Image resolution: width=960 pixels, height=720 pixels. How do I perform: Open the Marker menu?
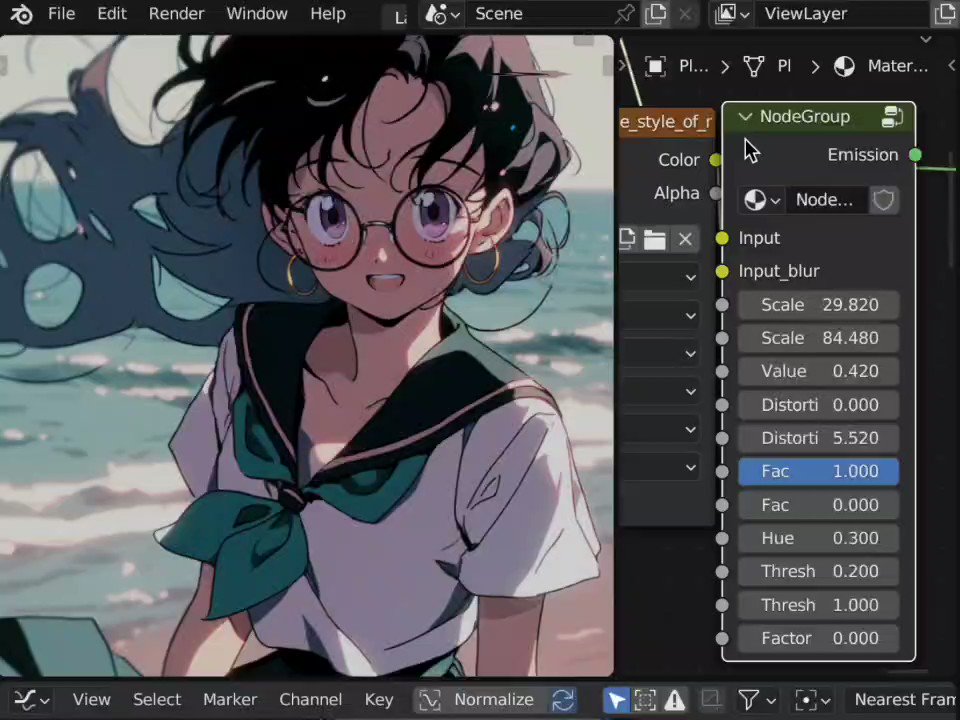(230, 699)
